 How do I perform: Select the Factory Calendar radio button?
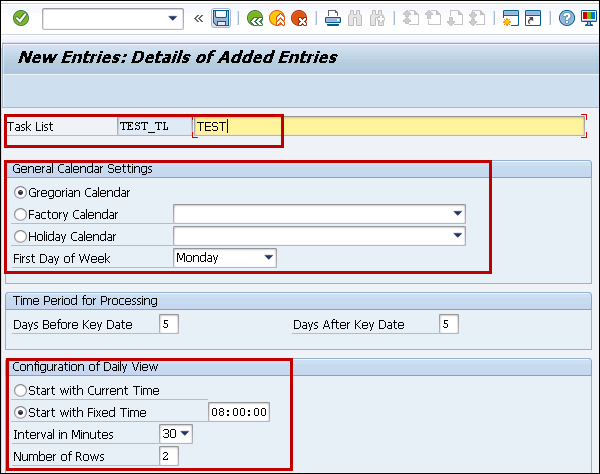tap(20, 214)
